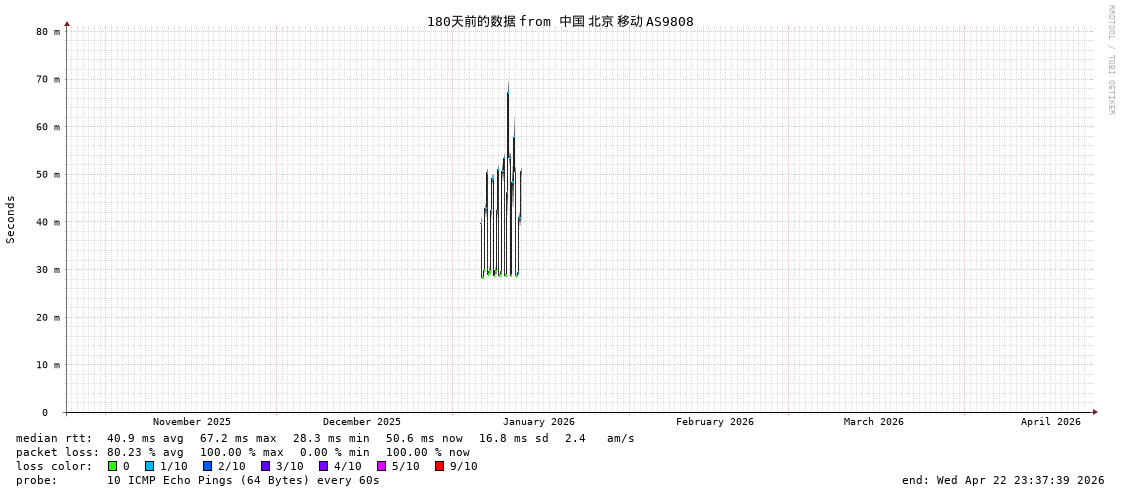
Task: Select the 4/10 loss color swatch
Action: [323, 466]
